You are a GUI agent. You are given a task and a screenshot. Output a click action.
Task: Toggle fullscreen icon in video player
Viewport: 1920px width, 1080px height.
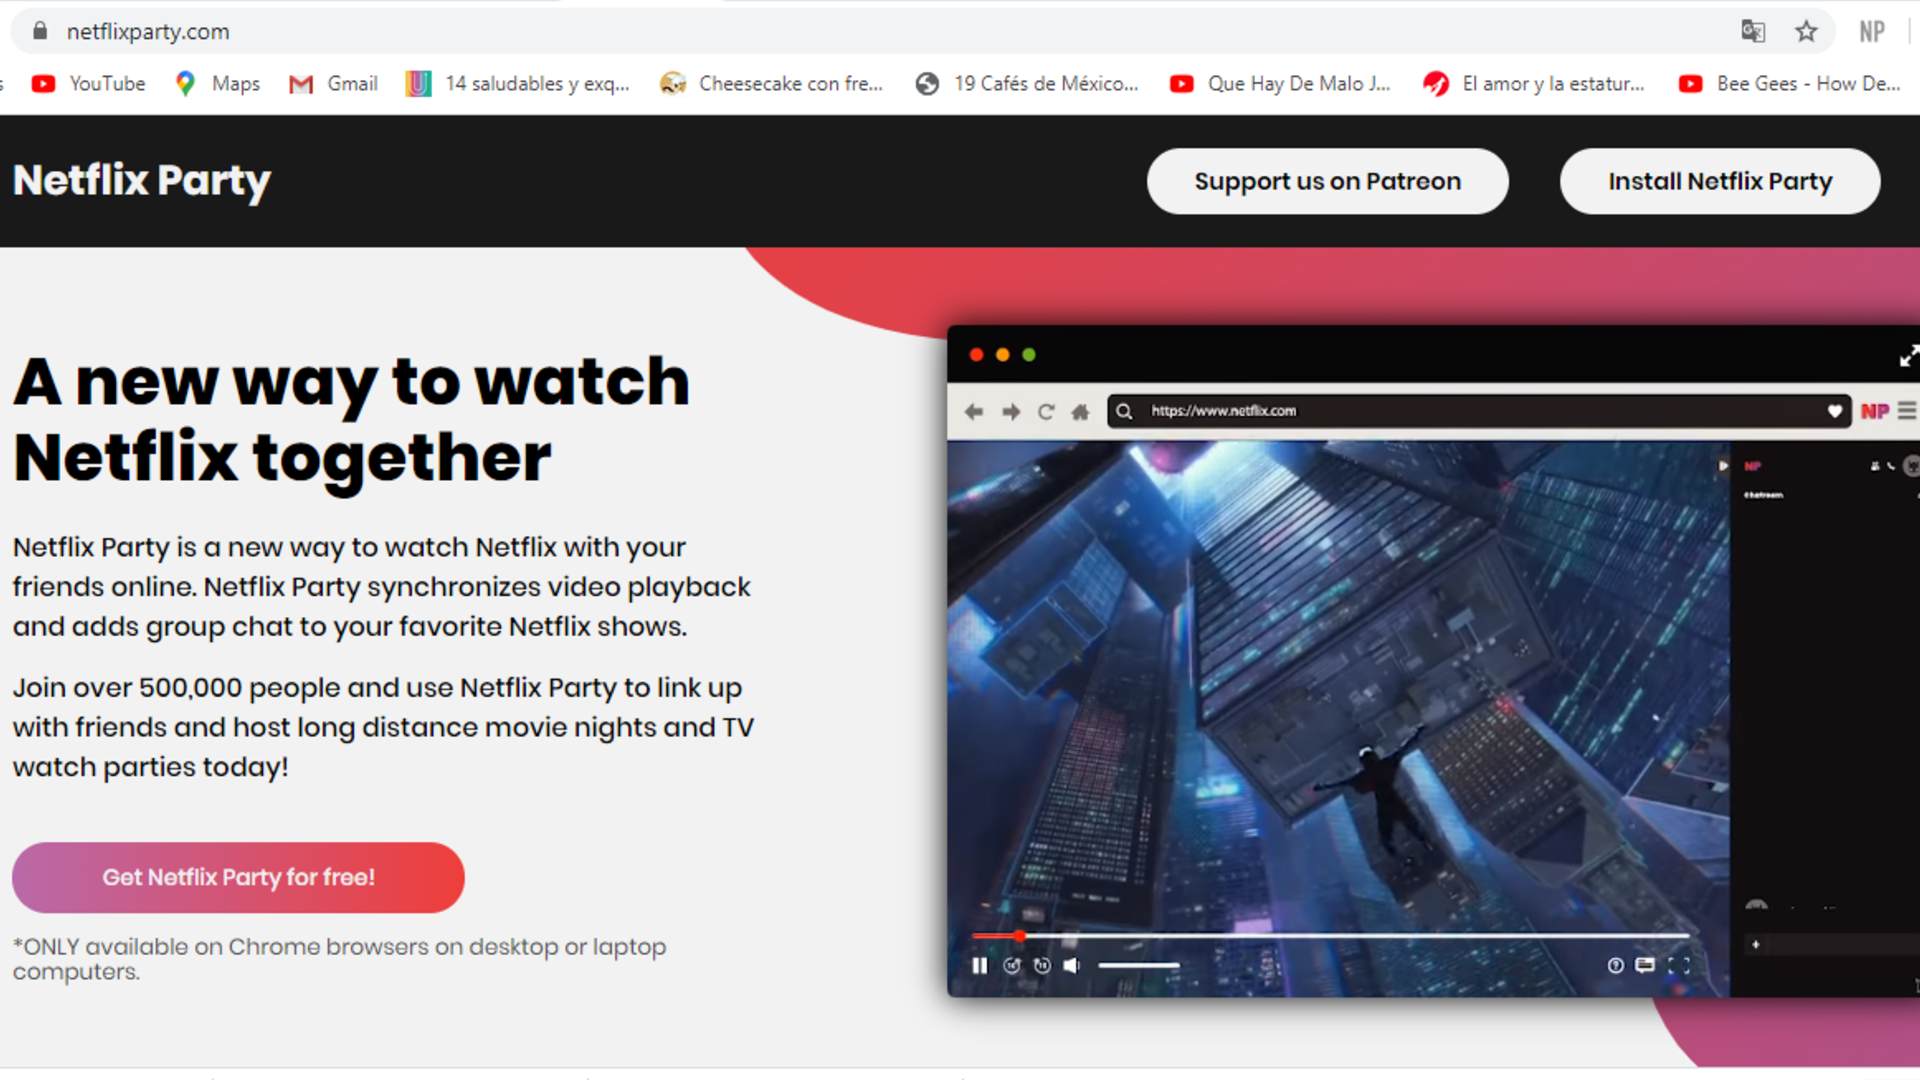[1679, 965]
